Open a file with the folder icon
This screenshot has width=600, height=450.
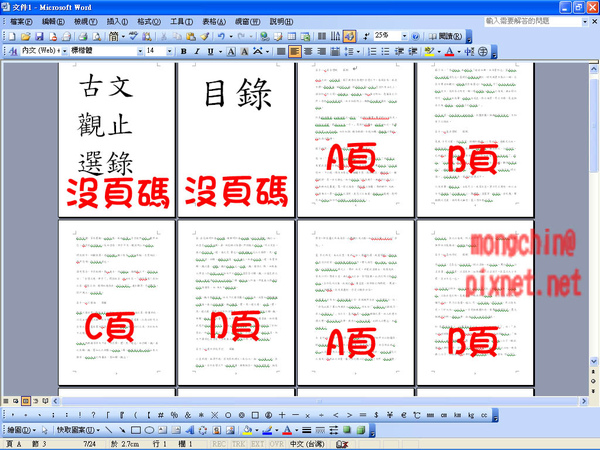tap(25, 36)
